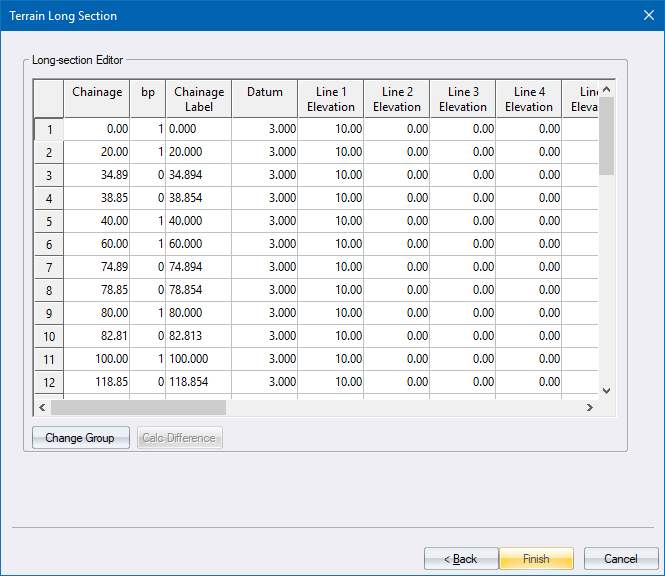
Task: Click chainage cell with value 34.89
Action: pos(97,175)
